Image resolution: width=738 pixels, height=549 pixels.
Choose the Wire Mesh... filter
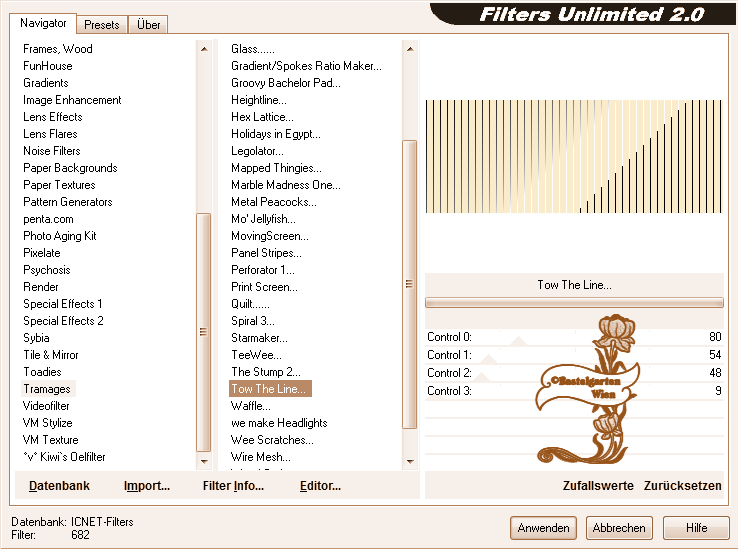[x=261, y=457]
